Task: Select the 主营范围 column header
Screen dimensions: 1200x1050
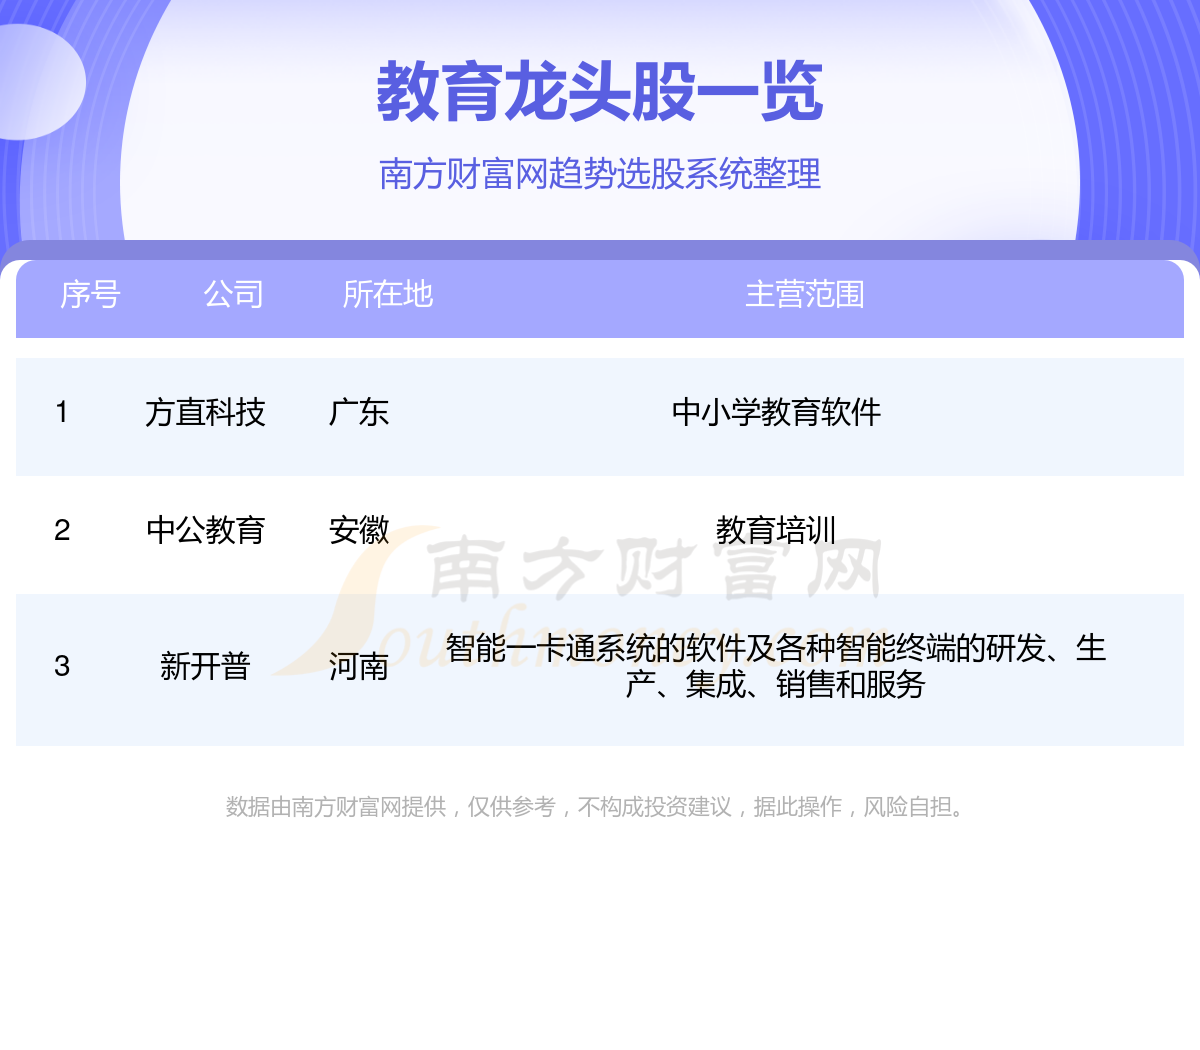Action: [x=805, y=294]
